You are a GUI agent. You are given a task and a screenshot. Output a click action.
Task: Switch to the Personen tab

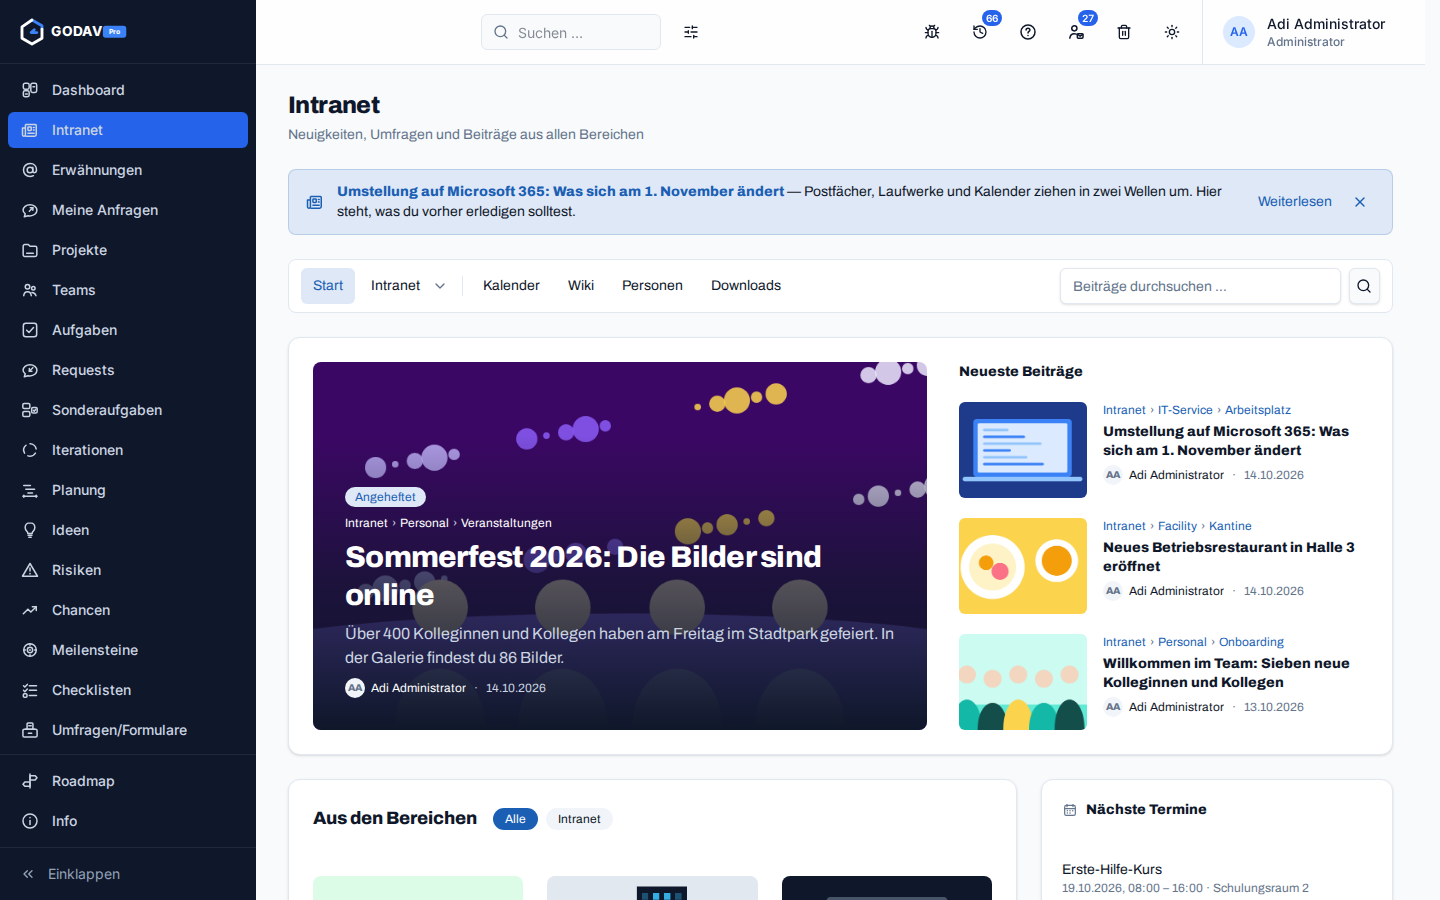[x=652, y=286]
